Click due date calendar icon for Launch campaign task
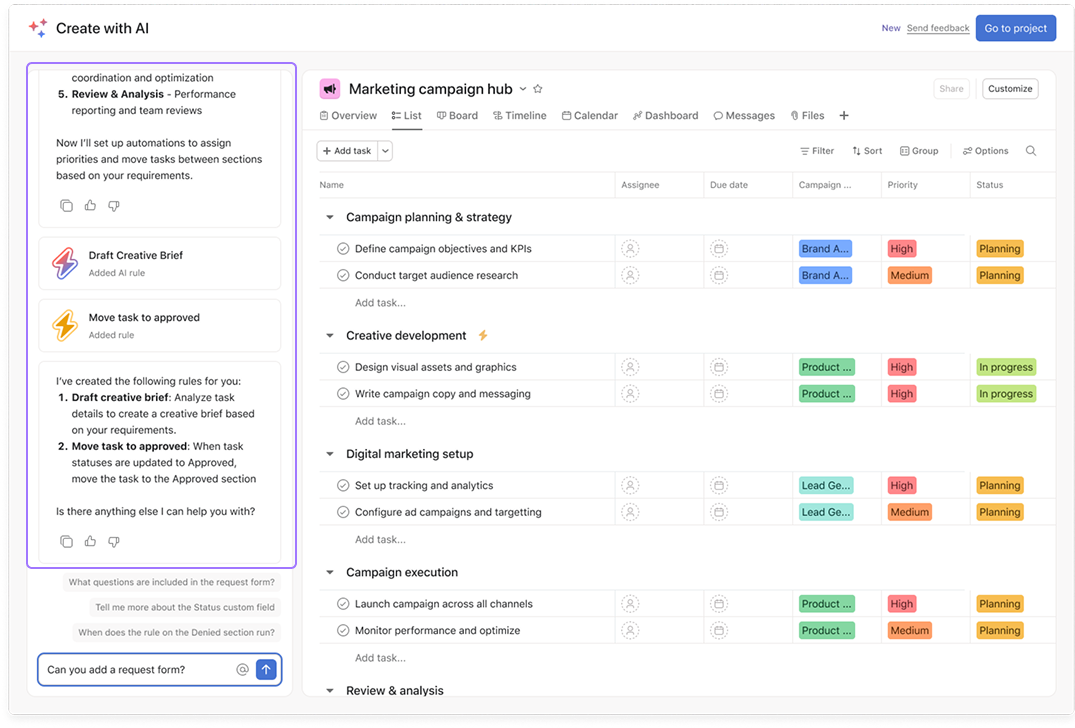Viewport: 1075px width, 728px height. pyautogui.click(x=718, y=604)
